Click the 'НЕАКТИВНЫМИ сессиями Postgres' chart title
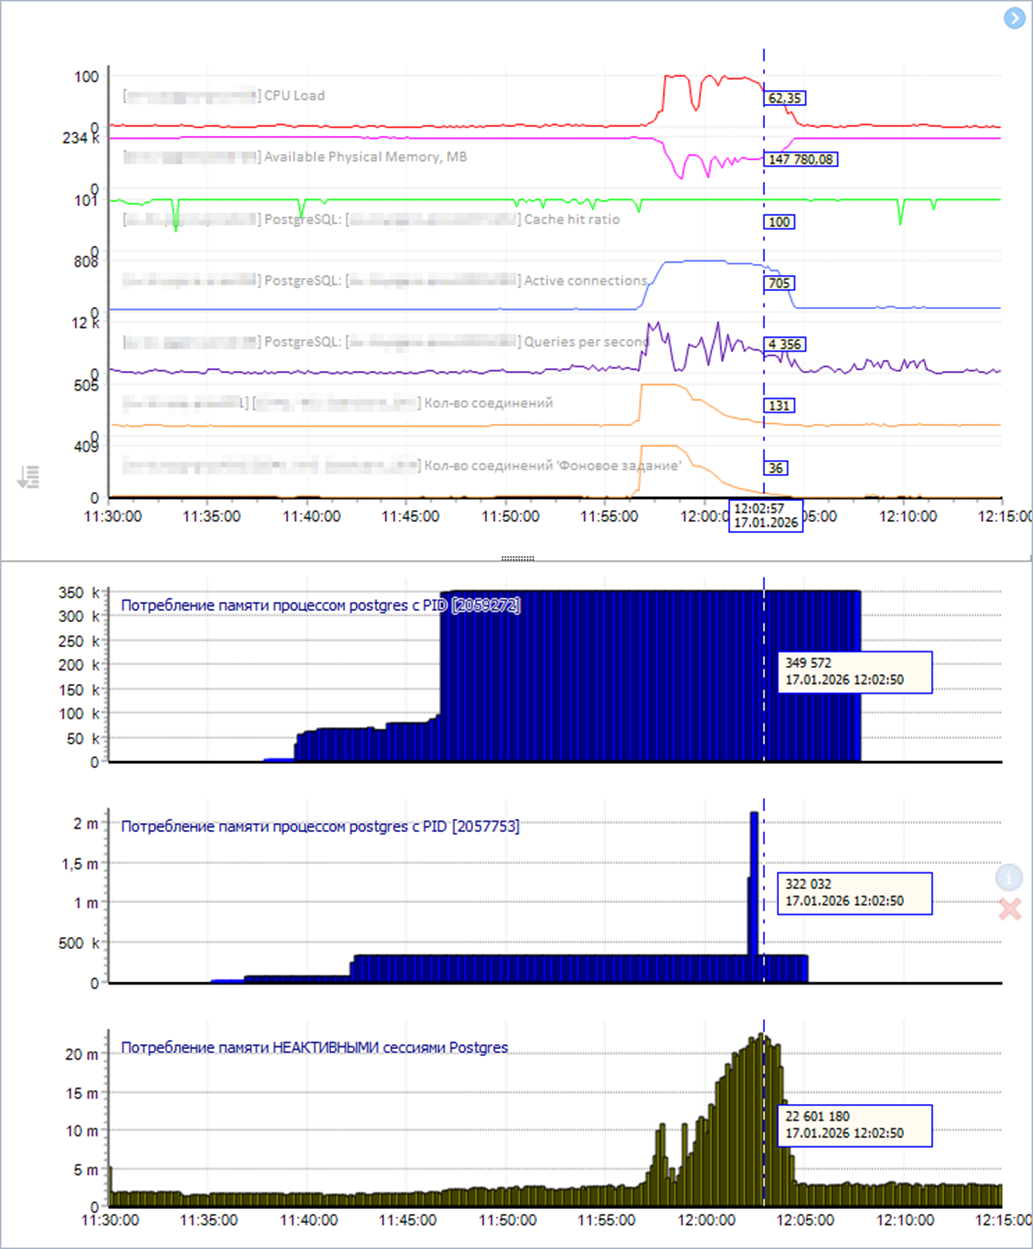1033x1249 pixels. point(314,1048)
